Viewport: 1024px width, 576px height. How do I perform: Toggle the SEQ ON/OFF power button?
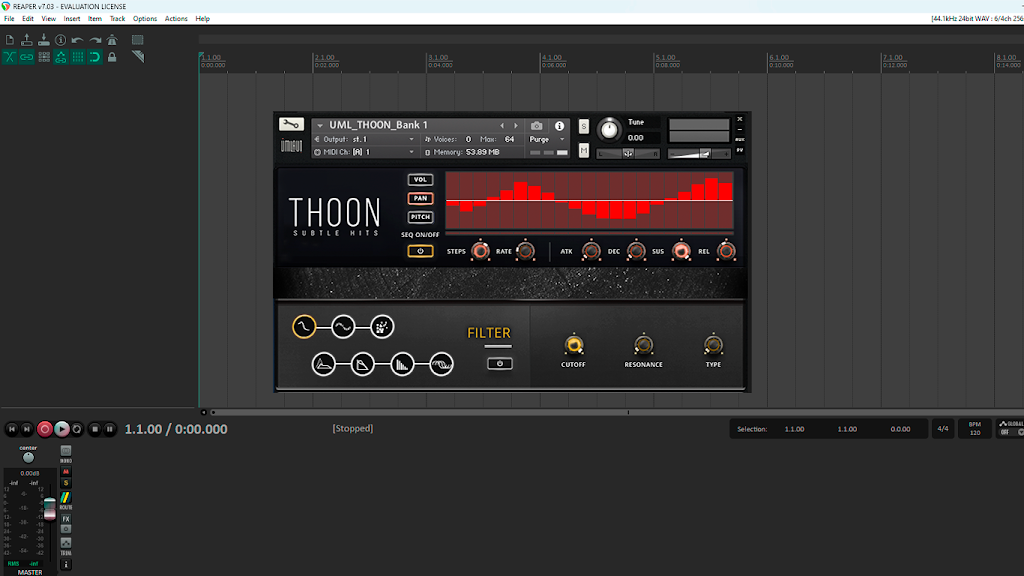click(x=420, y=251)
